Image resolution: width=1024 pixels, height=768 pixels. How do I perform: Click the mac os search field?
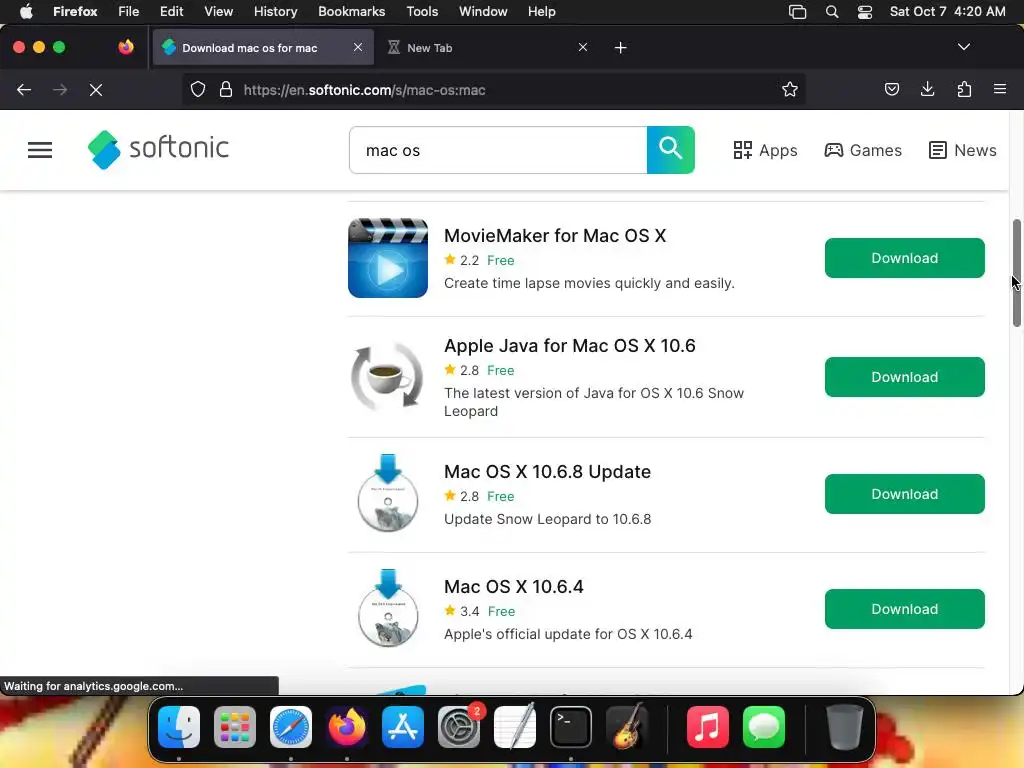[x=498, y=150]
